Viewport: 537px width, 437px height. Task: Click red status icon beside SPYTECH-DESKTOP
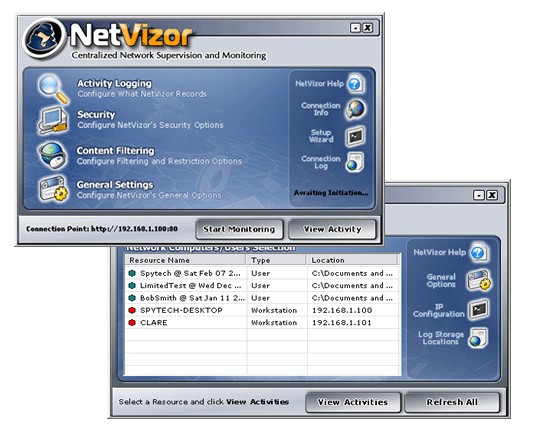pyautogui.click(x=132, y=310)
